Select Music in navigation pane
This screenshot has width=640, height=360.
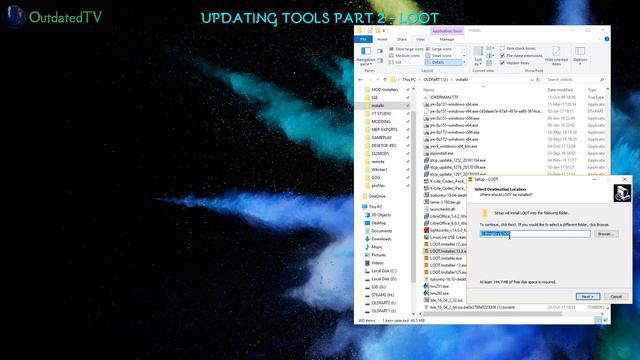click(377, 247)
